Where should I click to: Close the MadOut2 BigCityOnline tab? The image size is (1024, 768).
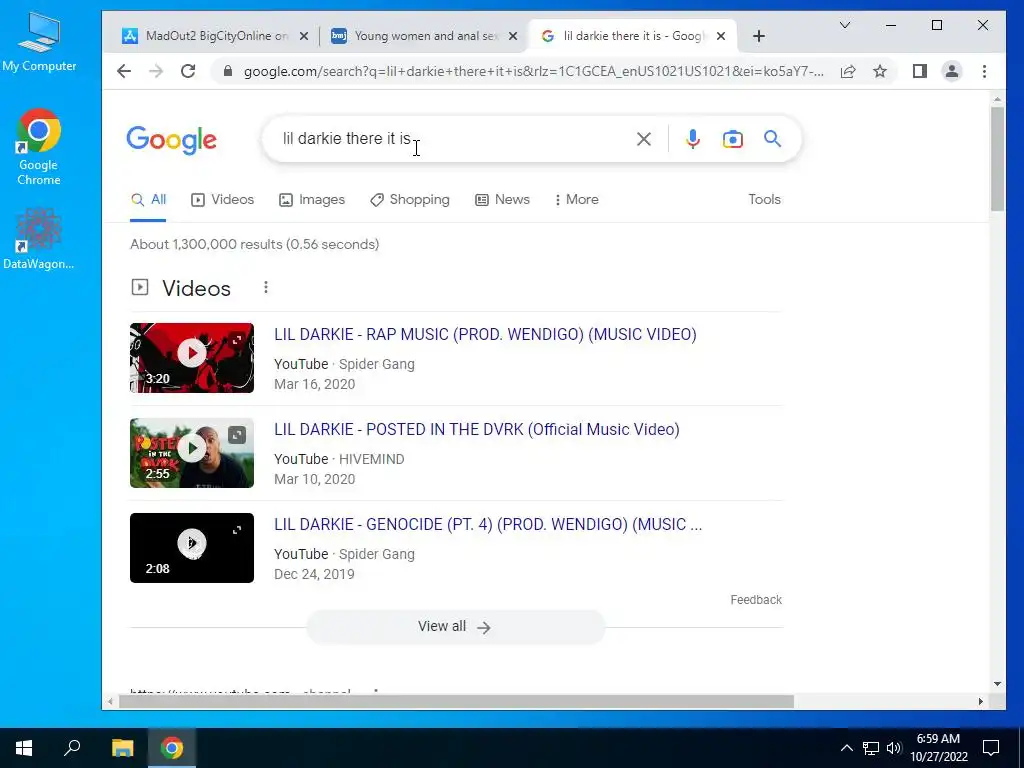pyautogui.click(x=304, y=37)
